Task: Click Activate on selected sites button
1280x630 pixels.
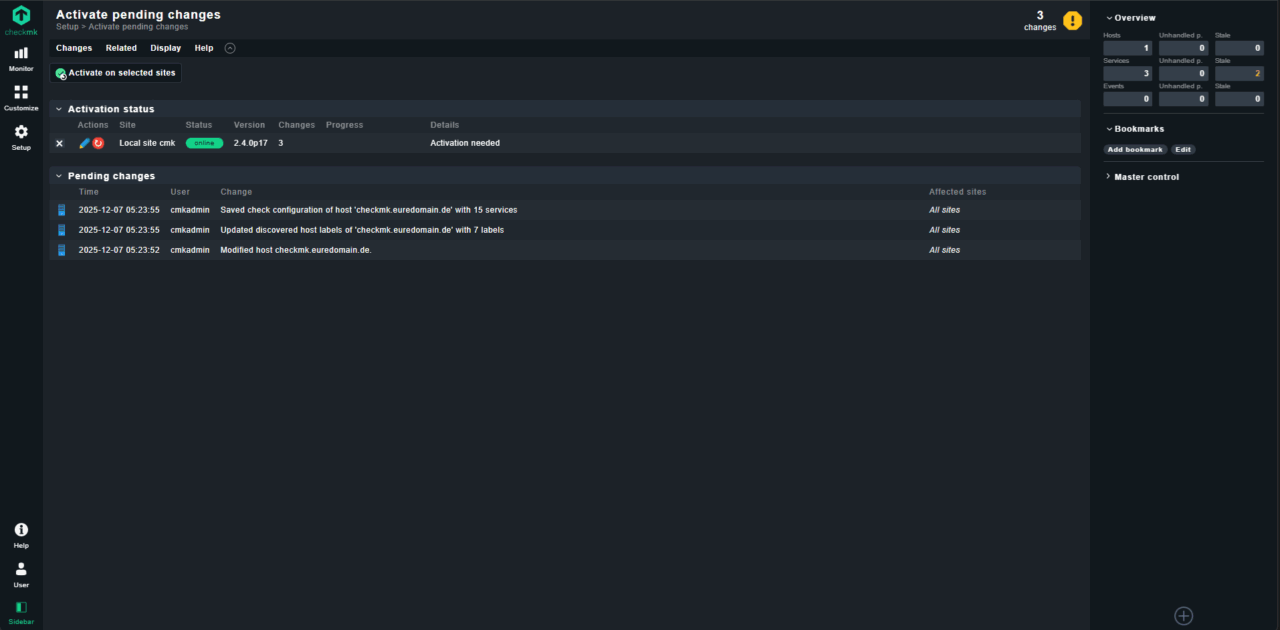Action: coord(116,73)
